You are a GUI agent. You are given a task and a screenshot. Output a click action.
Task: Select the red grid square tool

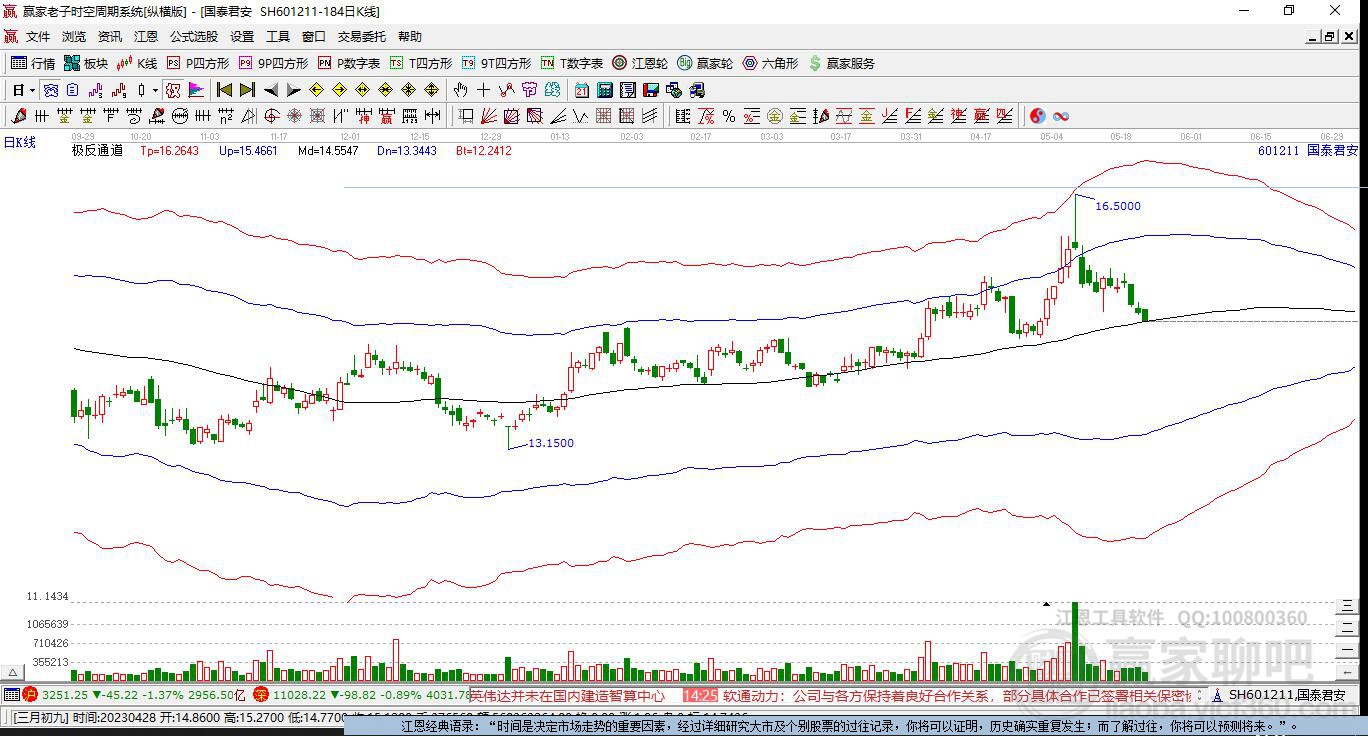coord(603,116)
